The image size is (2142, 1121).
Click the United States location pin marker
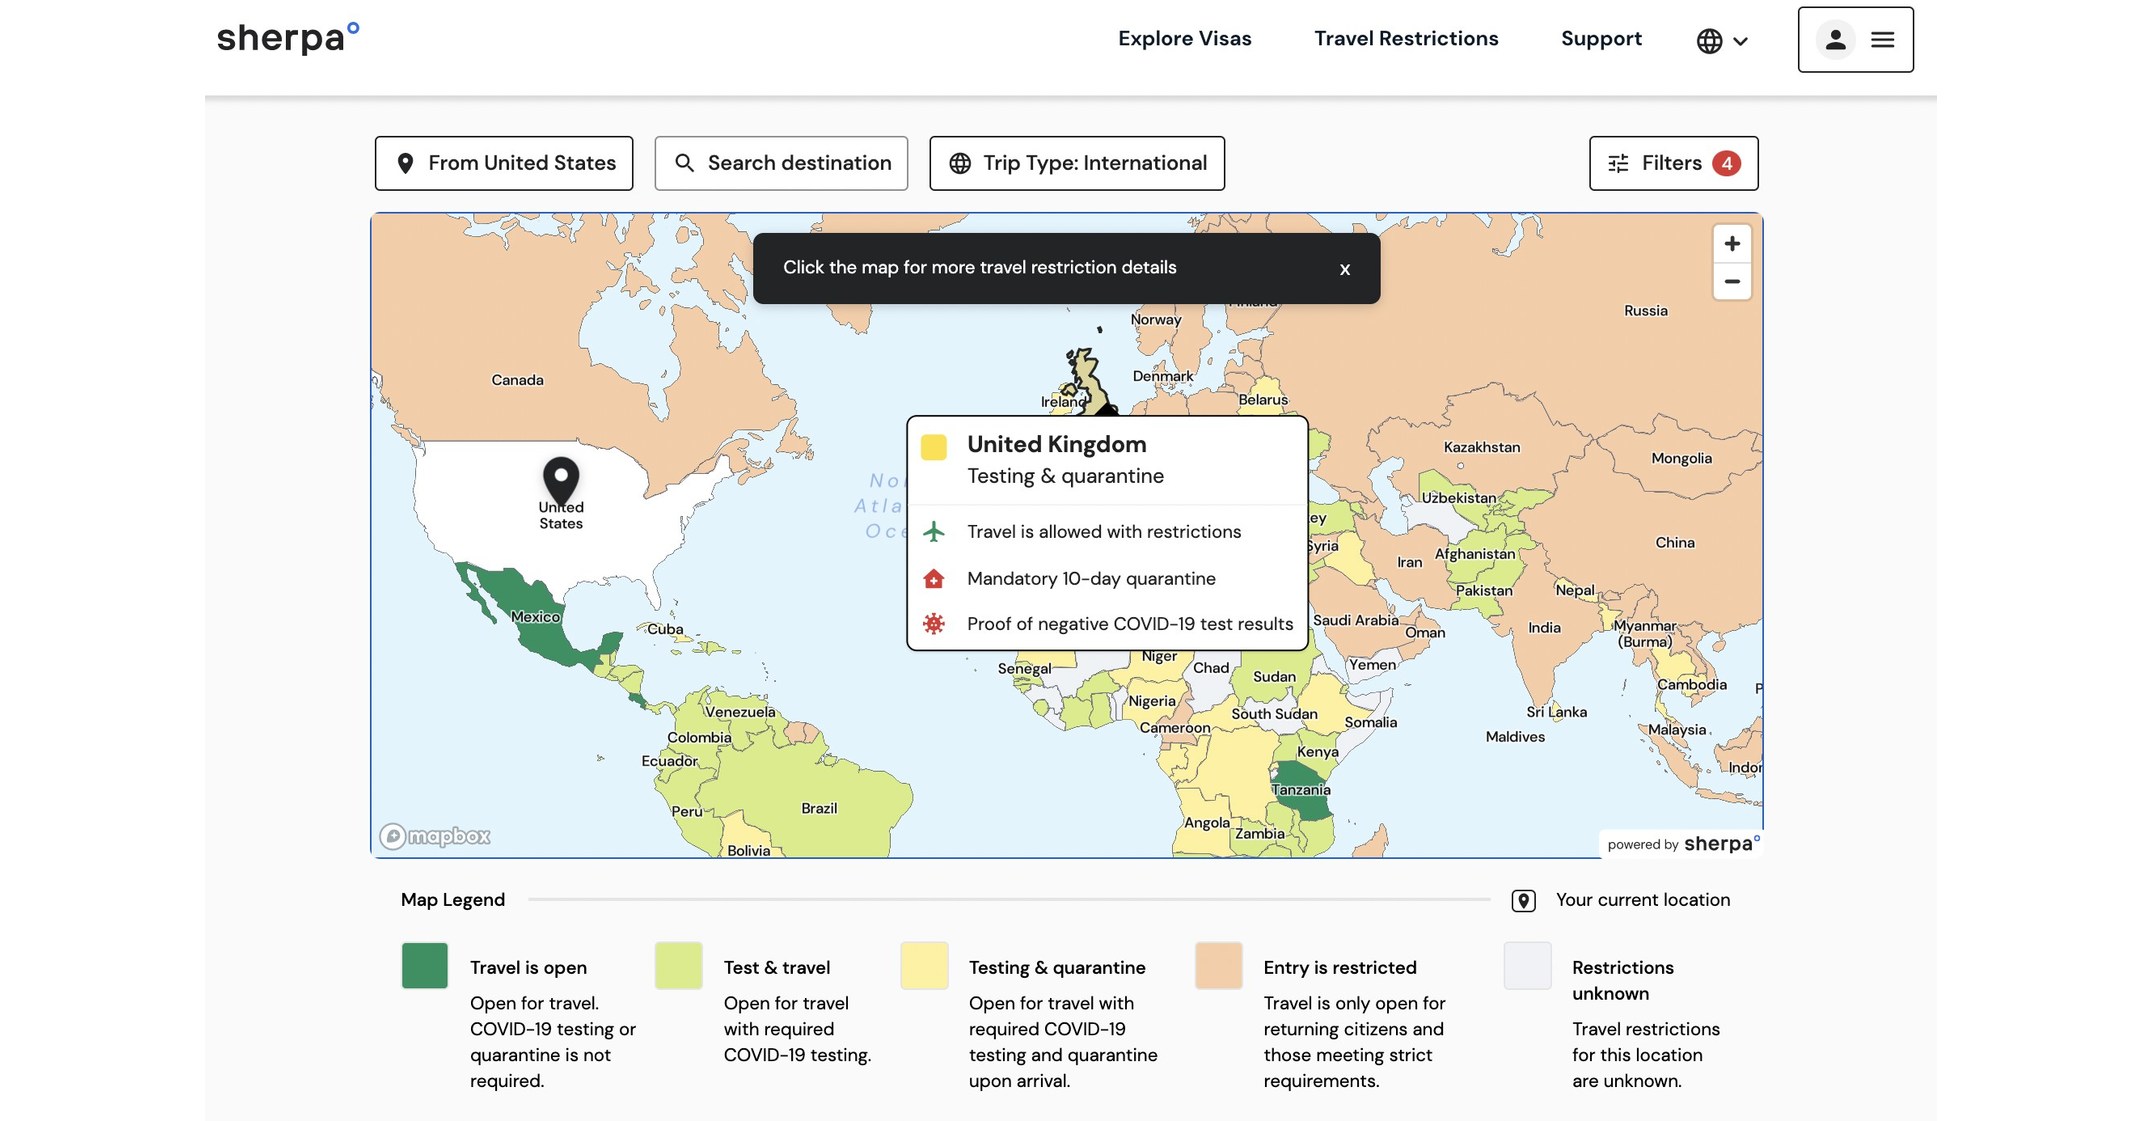[560, 479]
